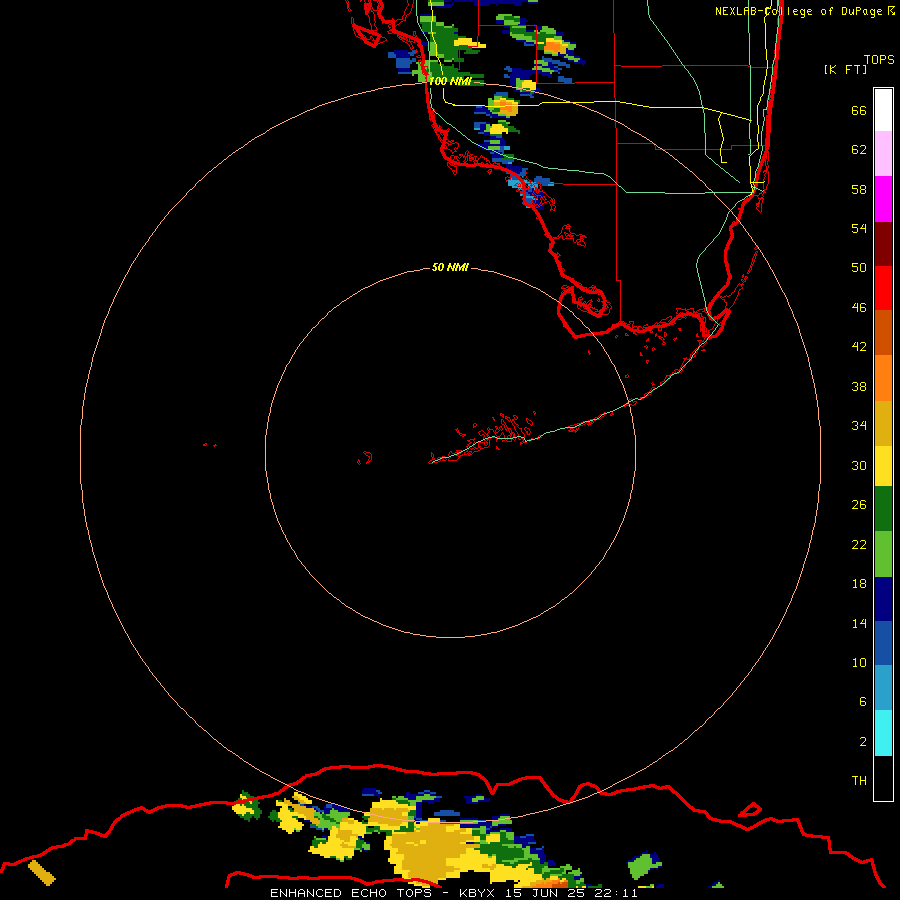Screen dimensions: 900x900
Task: Select the dark red swatch in the color scale
Action: click(x=883, y=244)
